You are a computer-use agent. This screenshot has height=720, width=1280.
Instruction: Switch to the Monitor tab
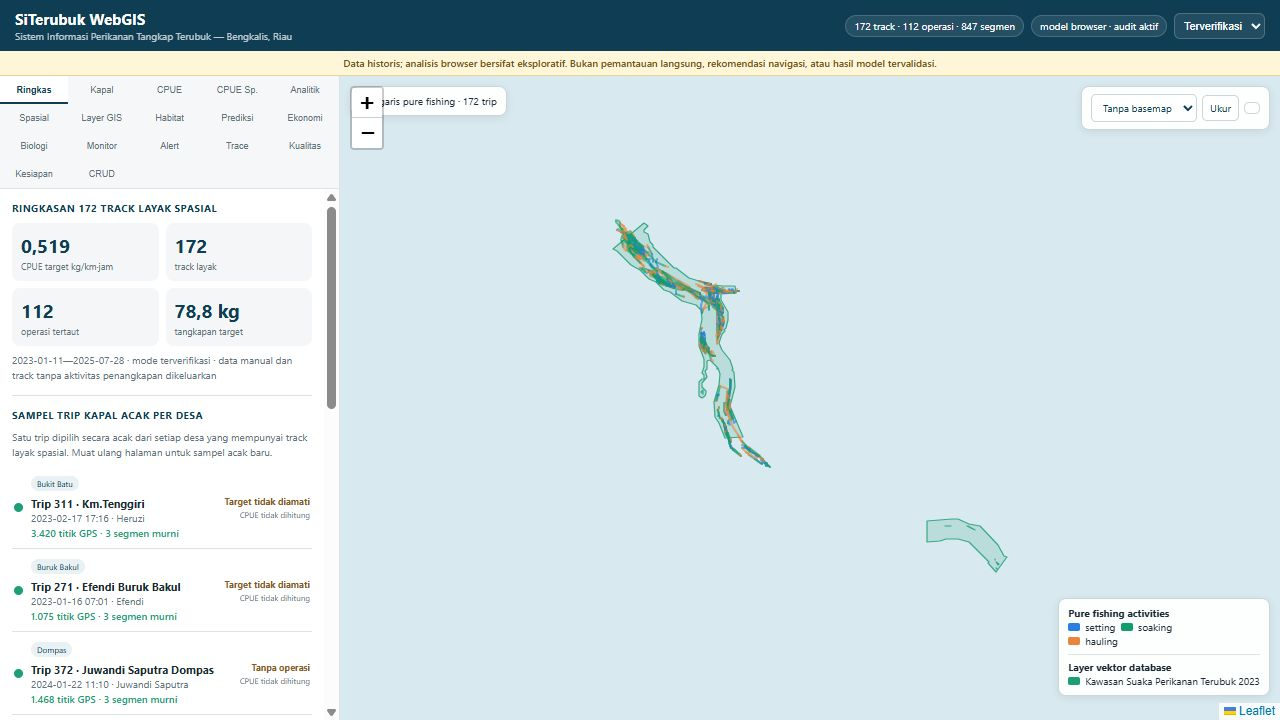click(102, 146)
